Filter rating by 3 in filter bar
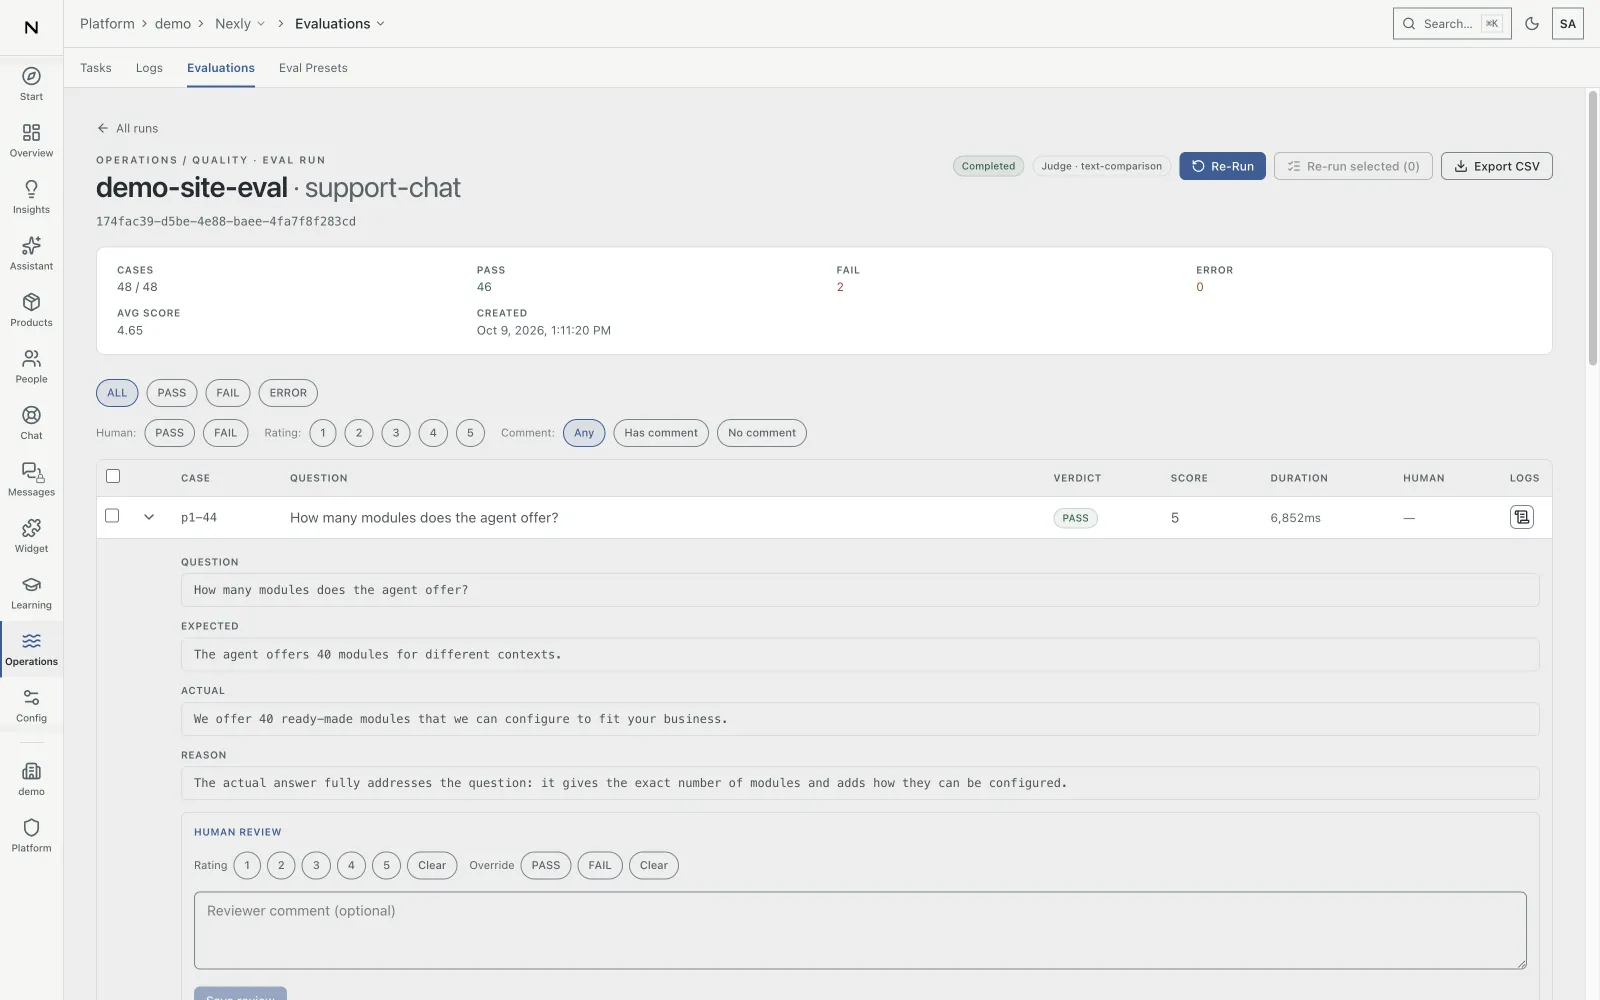1600x1000 pixels. pyautogui.click(x=396, y=433)
